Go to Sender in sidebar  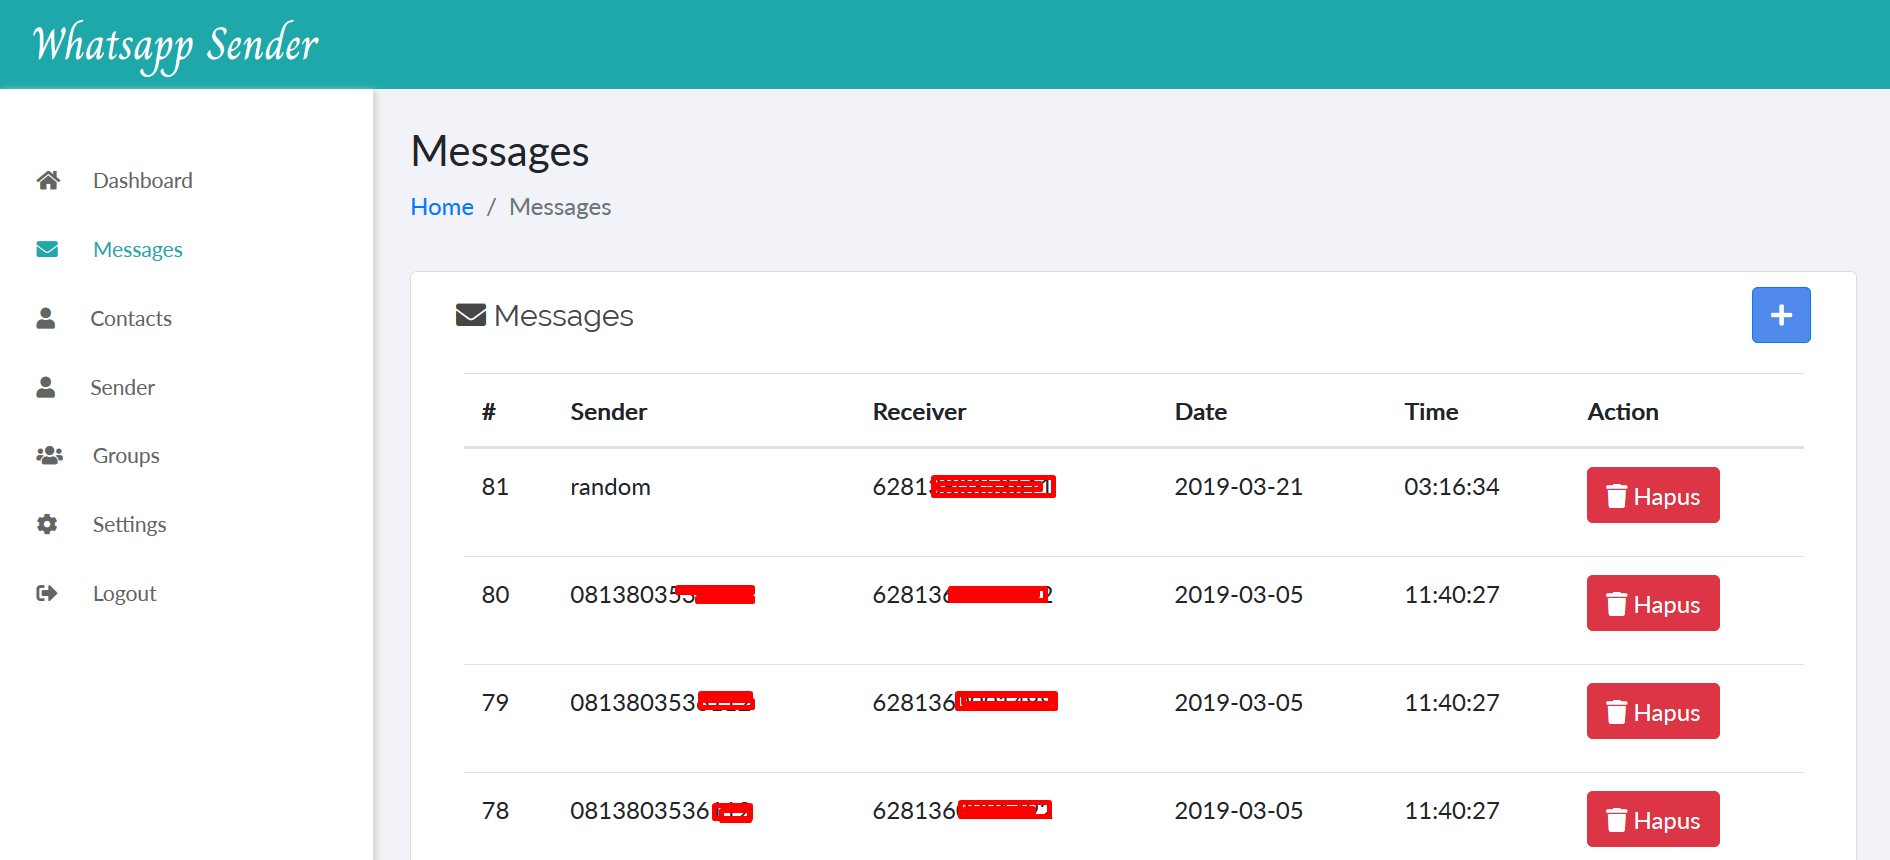click(122, 387)
